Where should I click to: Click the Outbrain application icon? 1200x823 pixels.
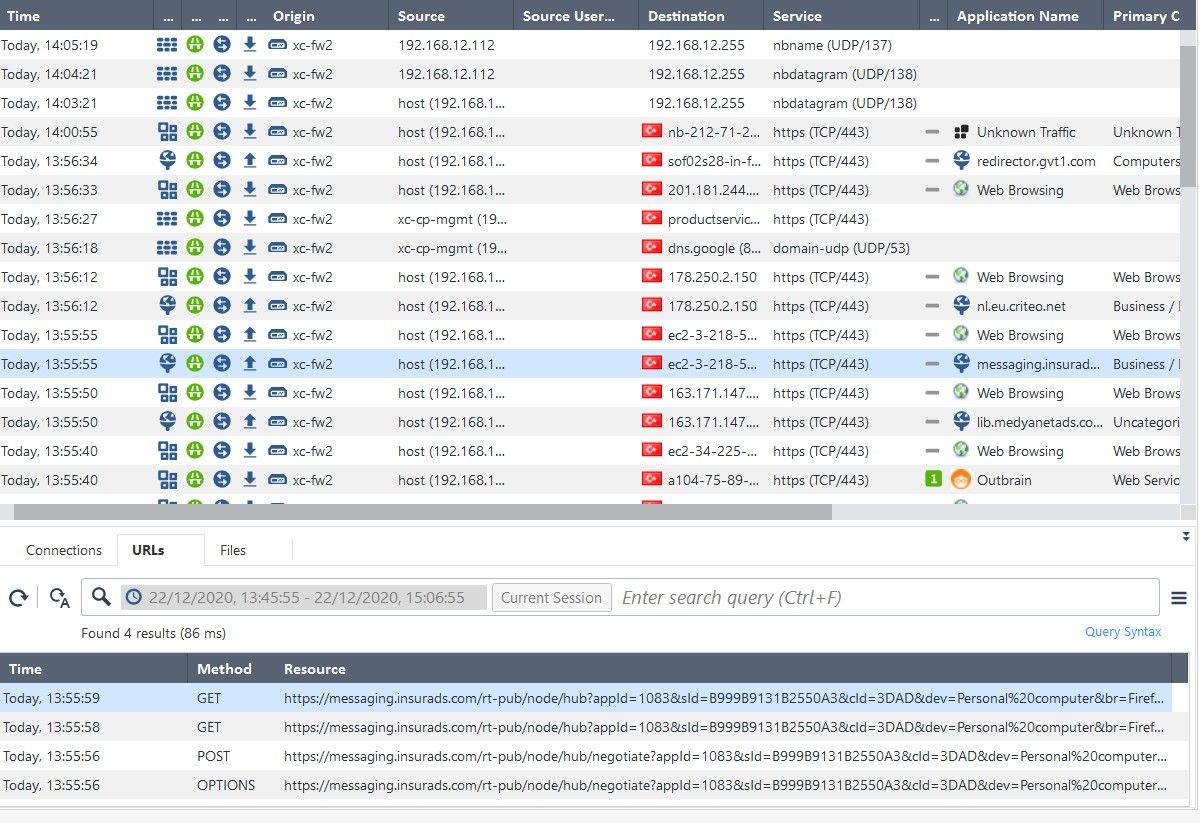tap(961, 480)
